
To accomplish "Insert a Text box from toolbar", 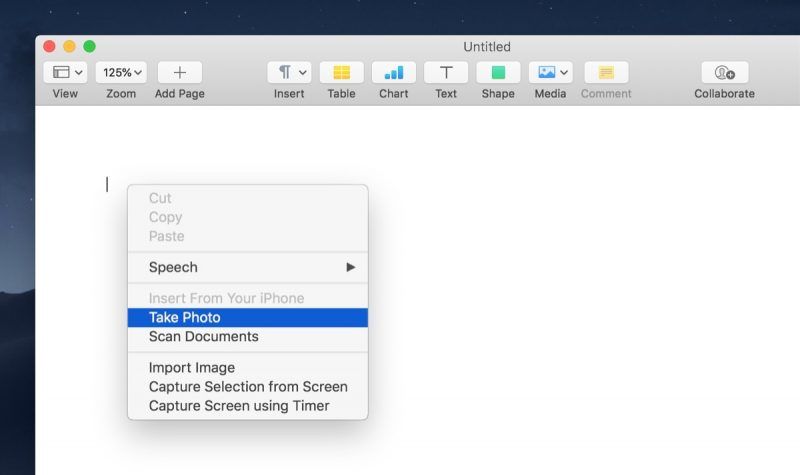I will [446, 72].
